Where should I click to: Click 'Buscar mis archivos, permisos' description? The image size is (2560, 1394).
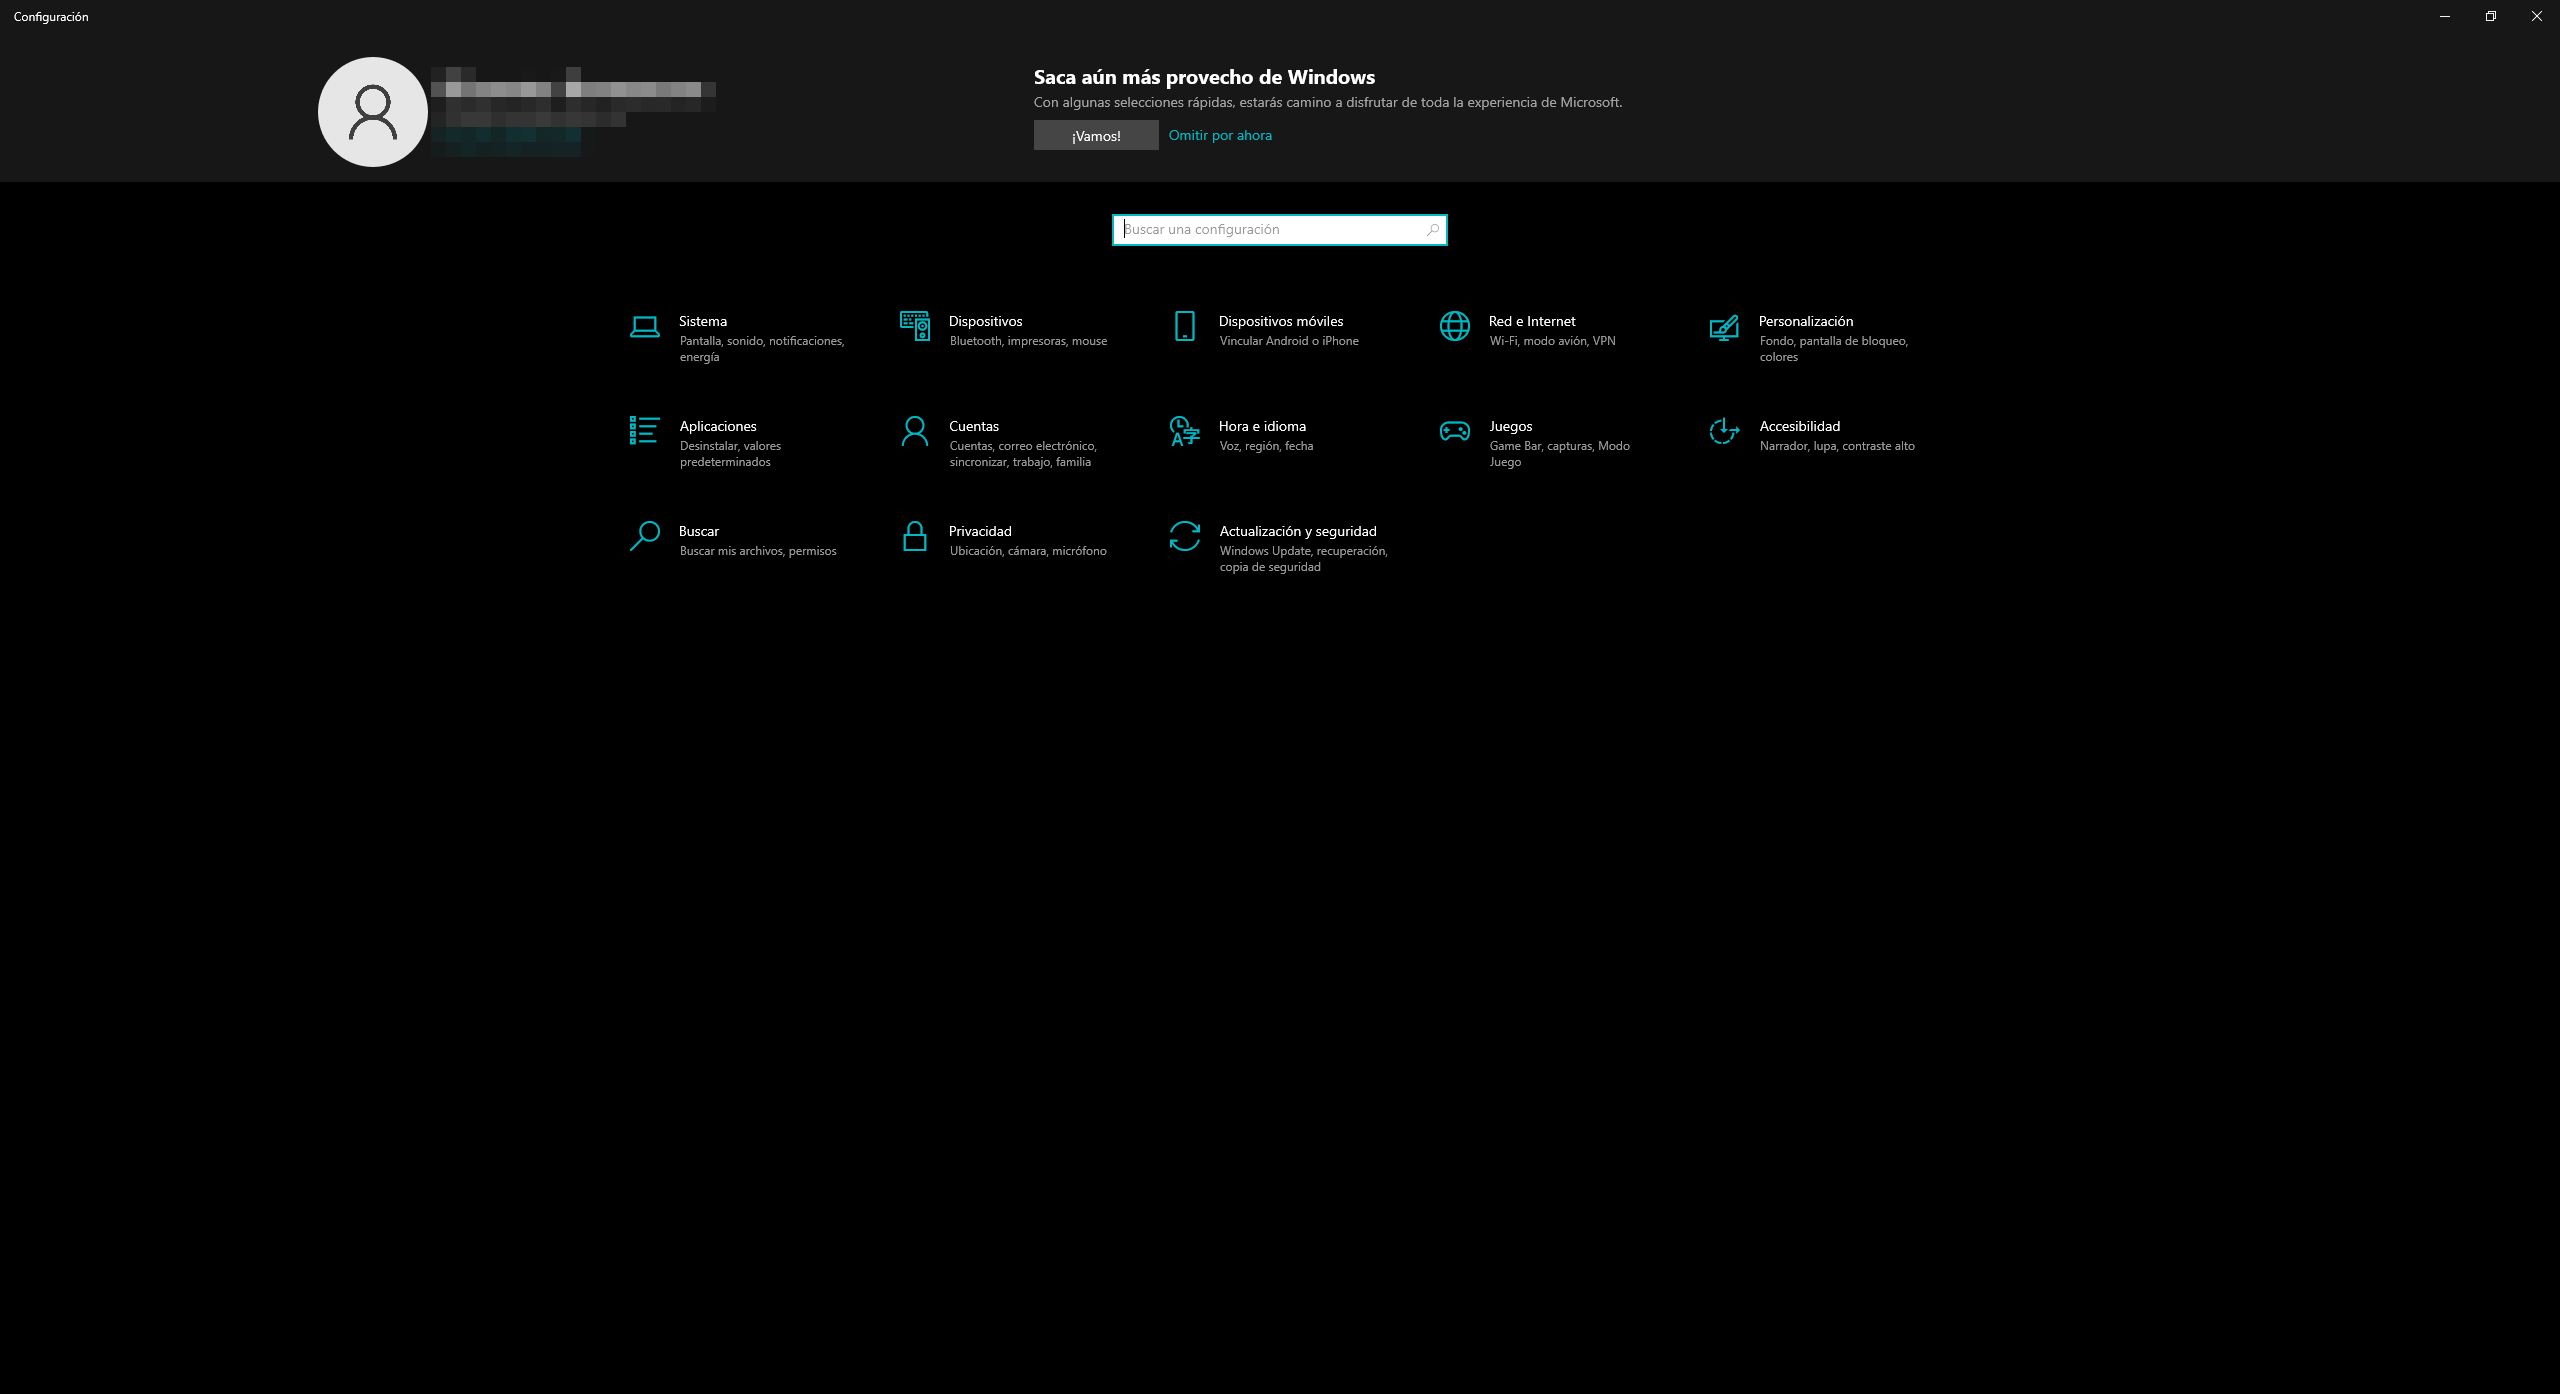[x=758, y=552]
